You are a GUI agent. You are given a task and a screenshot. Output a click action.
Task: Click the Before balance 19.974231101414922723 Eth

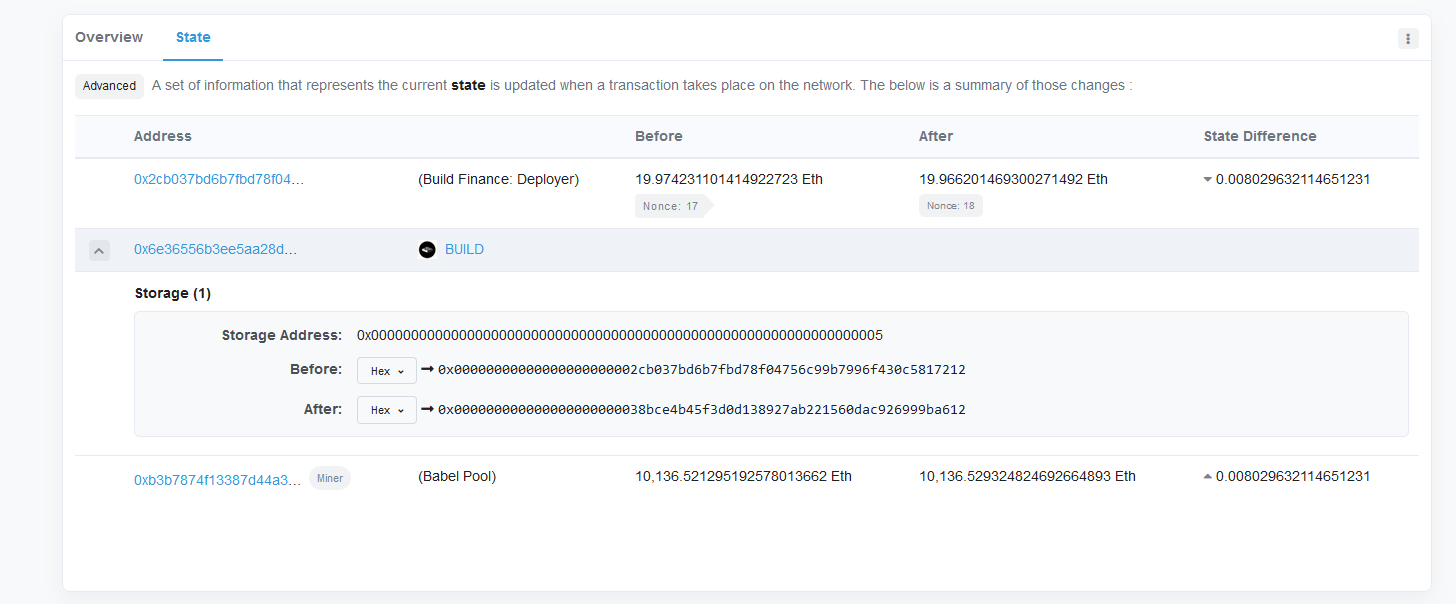[729, 180]
